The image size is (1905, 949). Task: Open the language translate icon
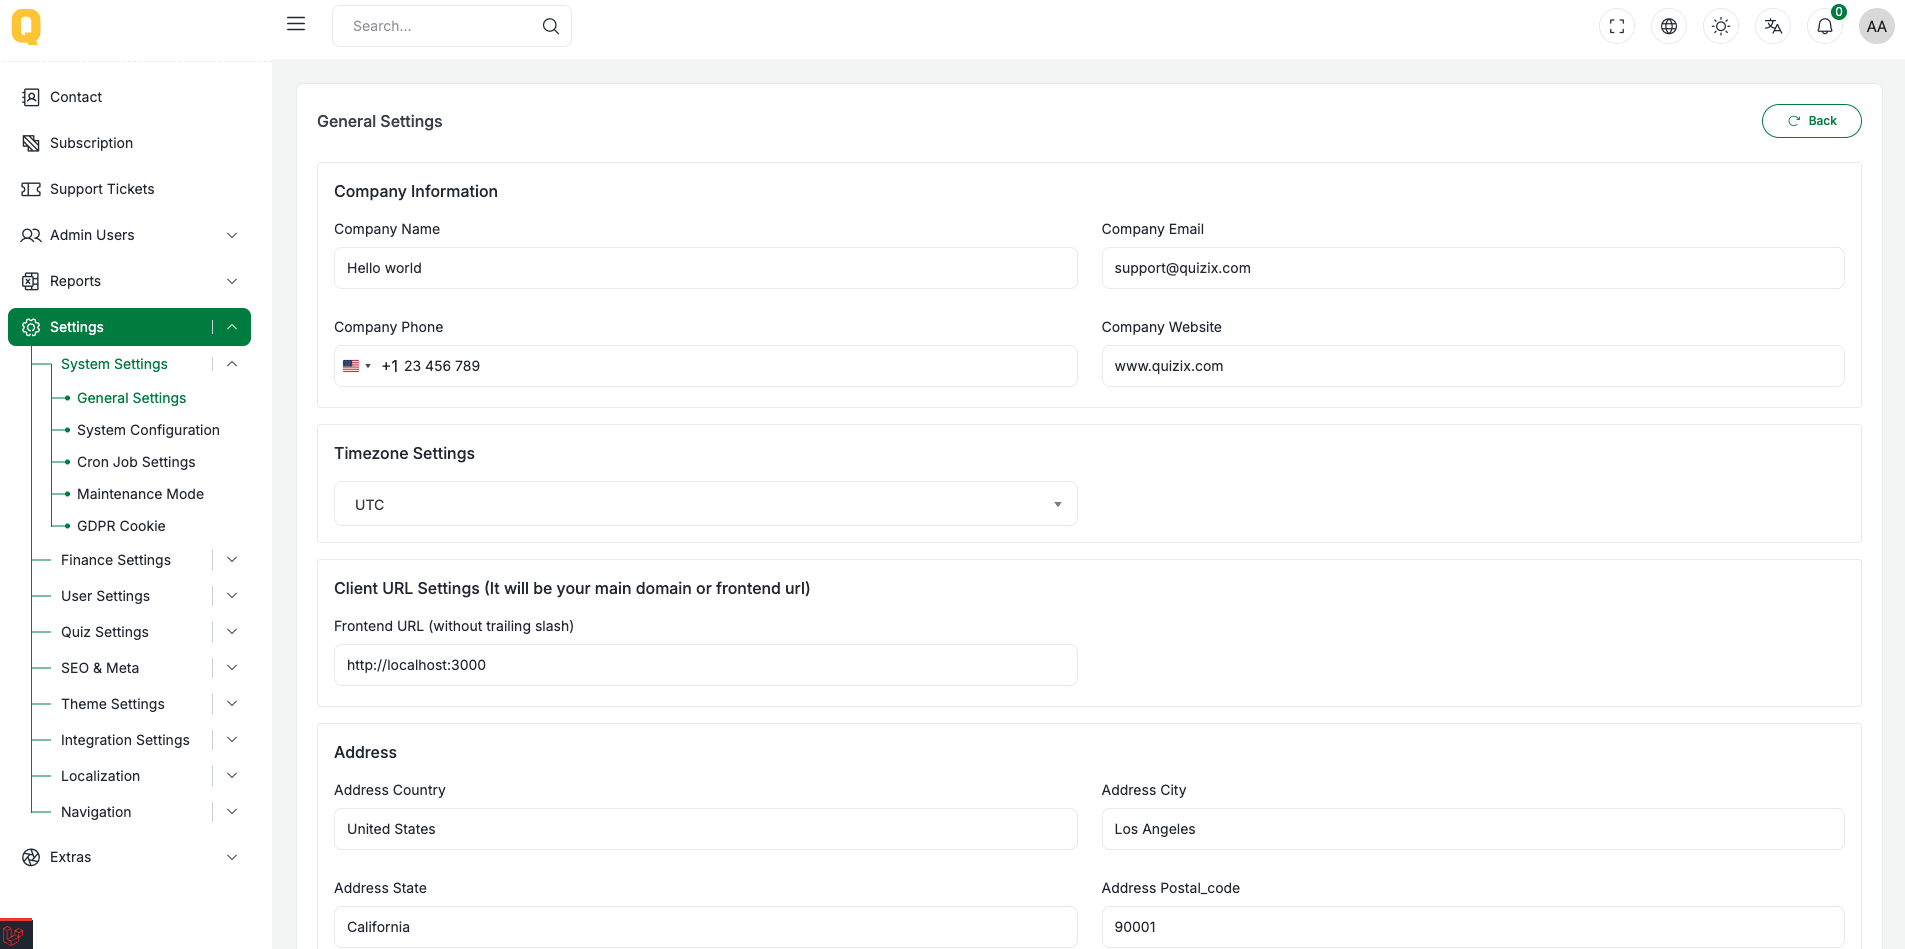(1773, 26)
